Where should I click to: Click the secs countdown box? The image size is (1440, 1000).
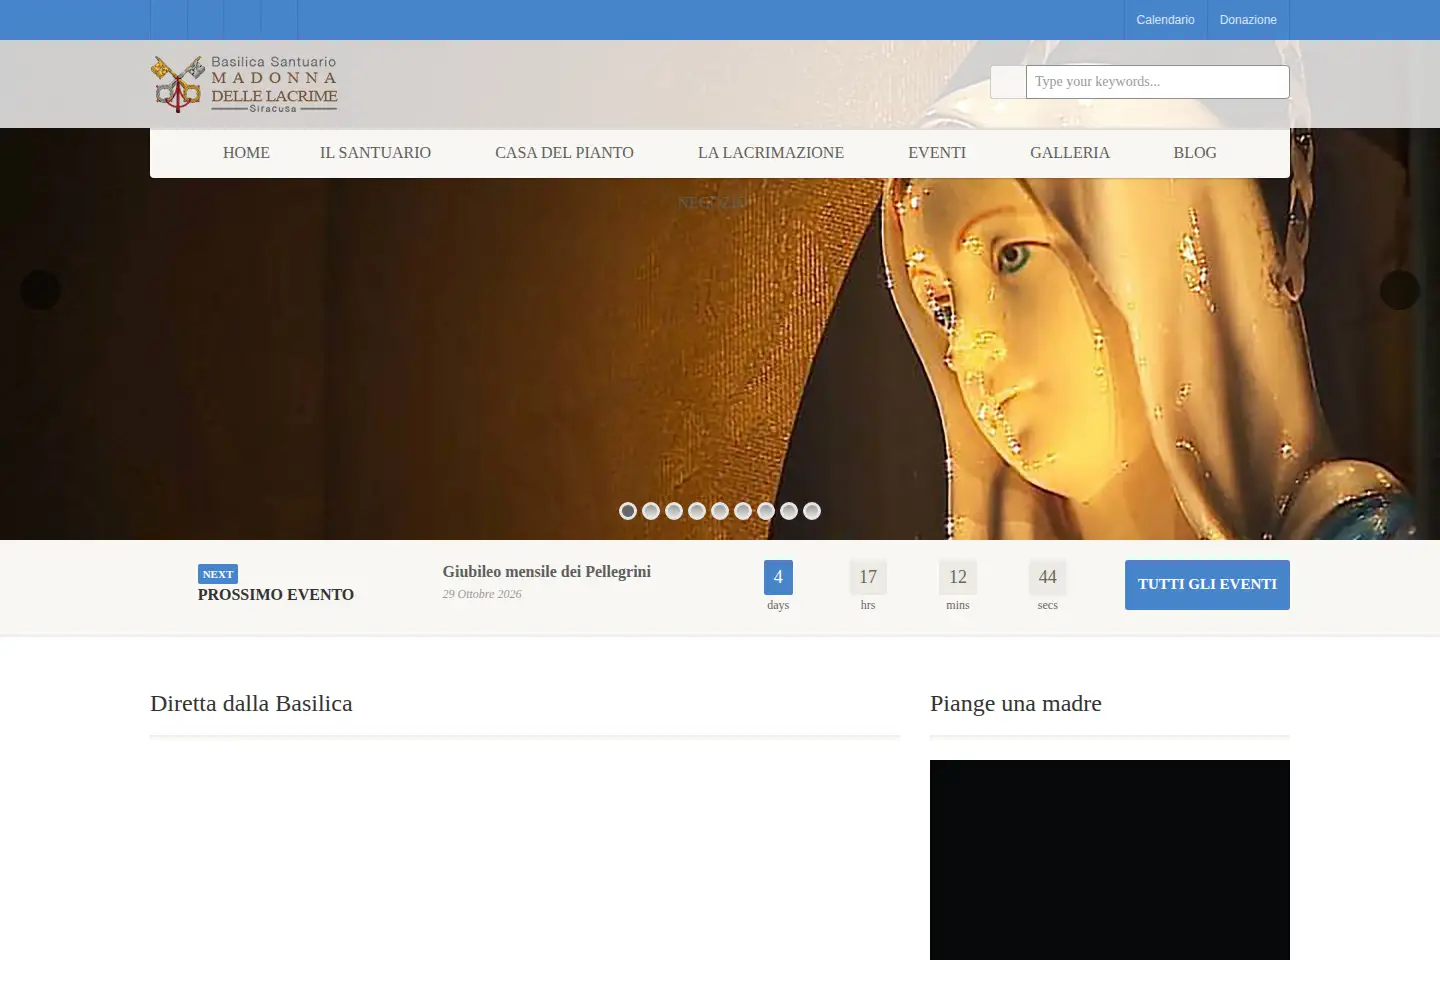click(x=1048, y=577)
